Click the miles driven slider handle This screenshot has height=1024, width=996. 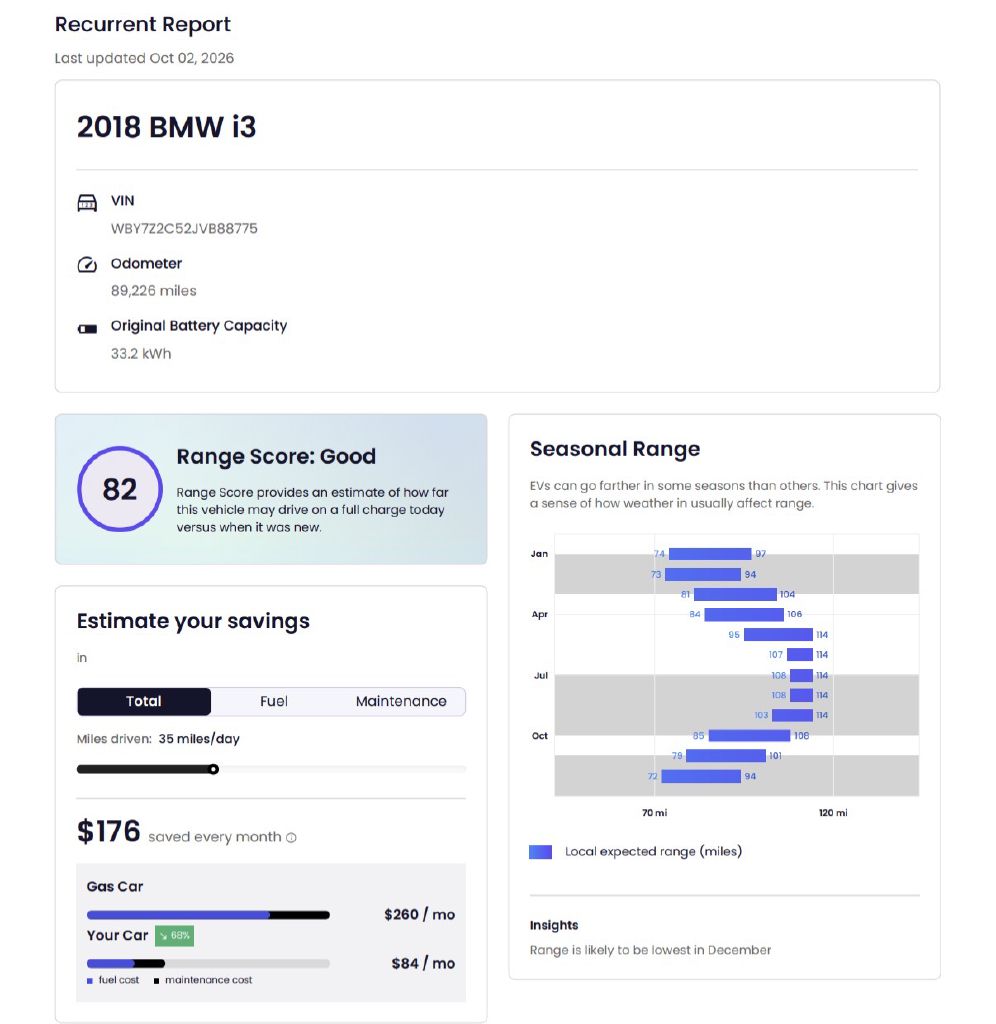[214, 769]
